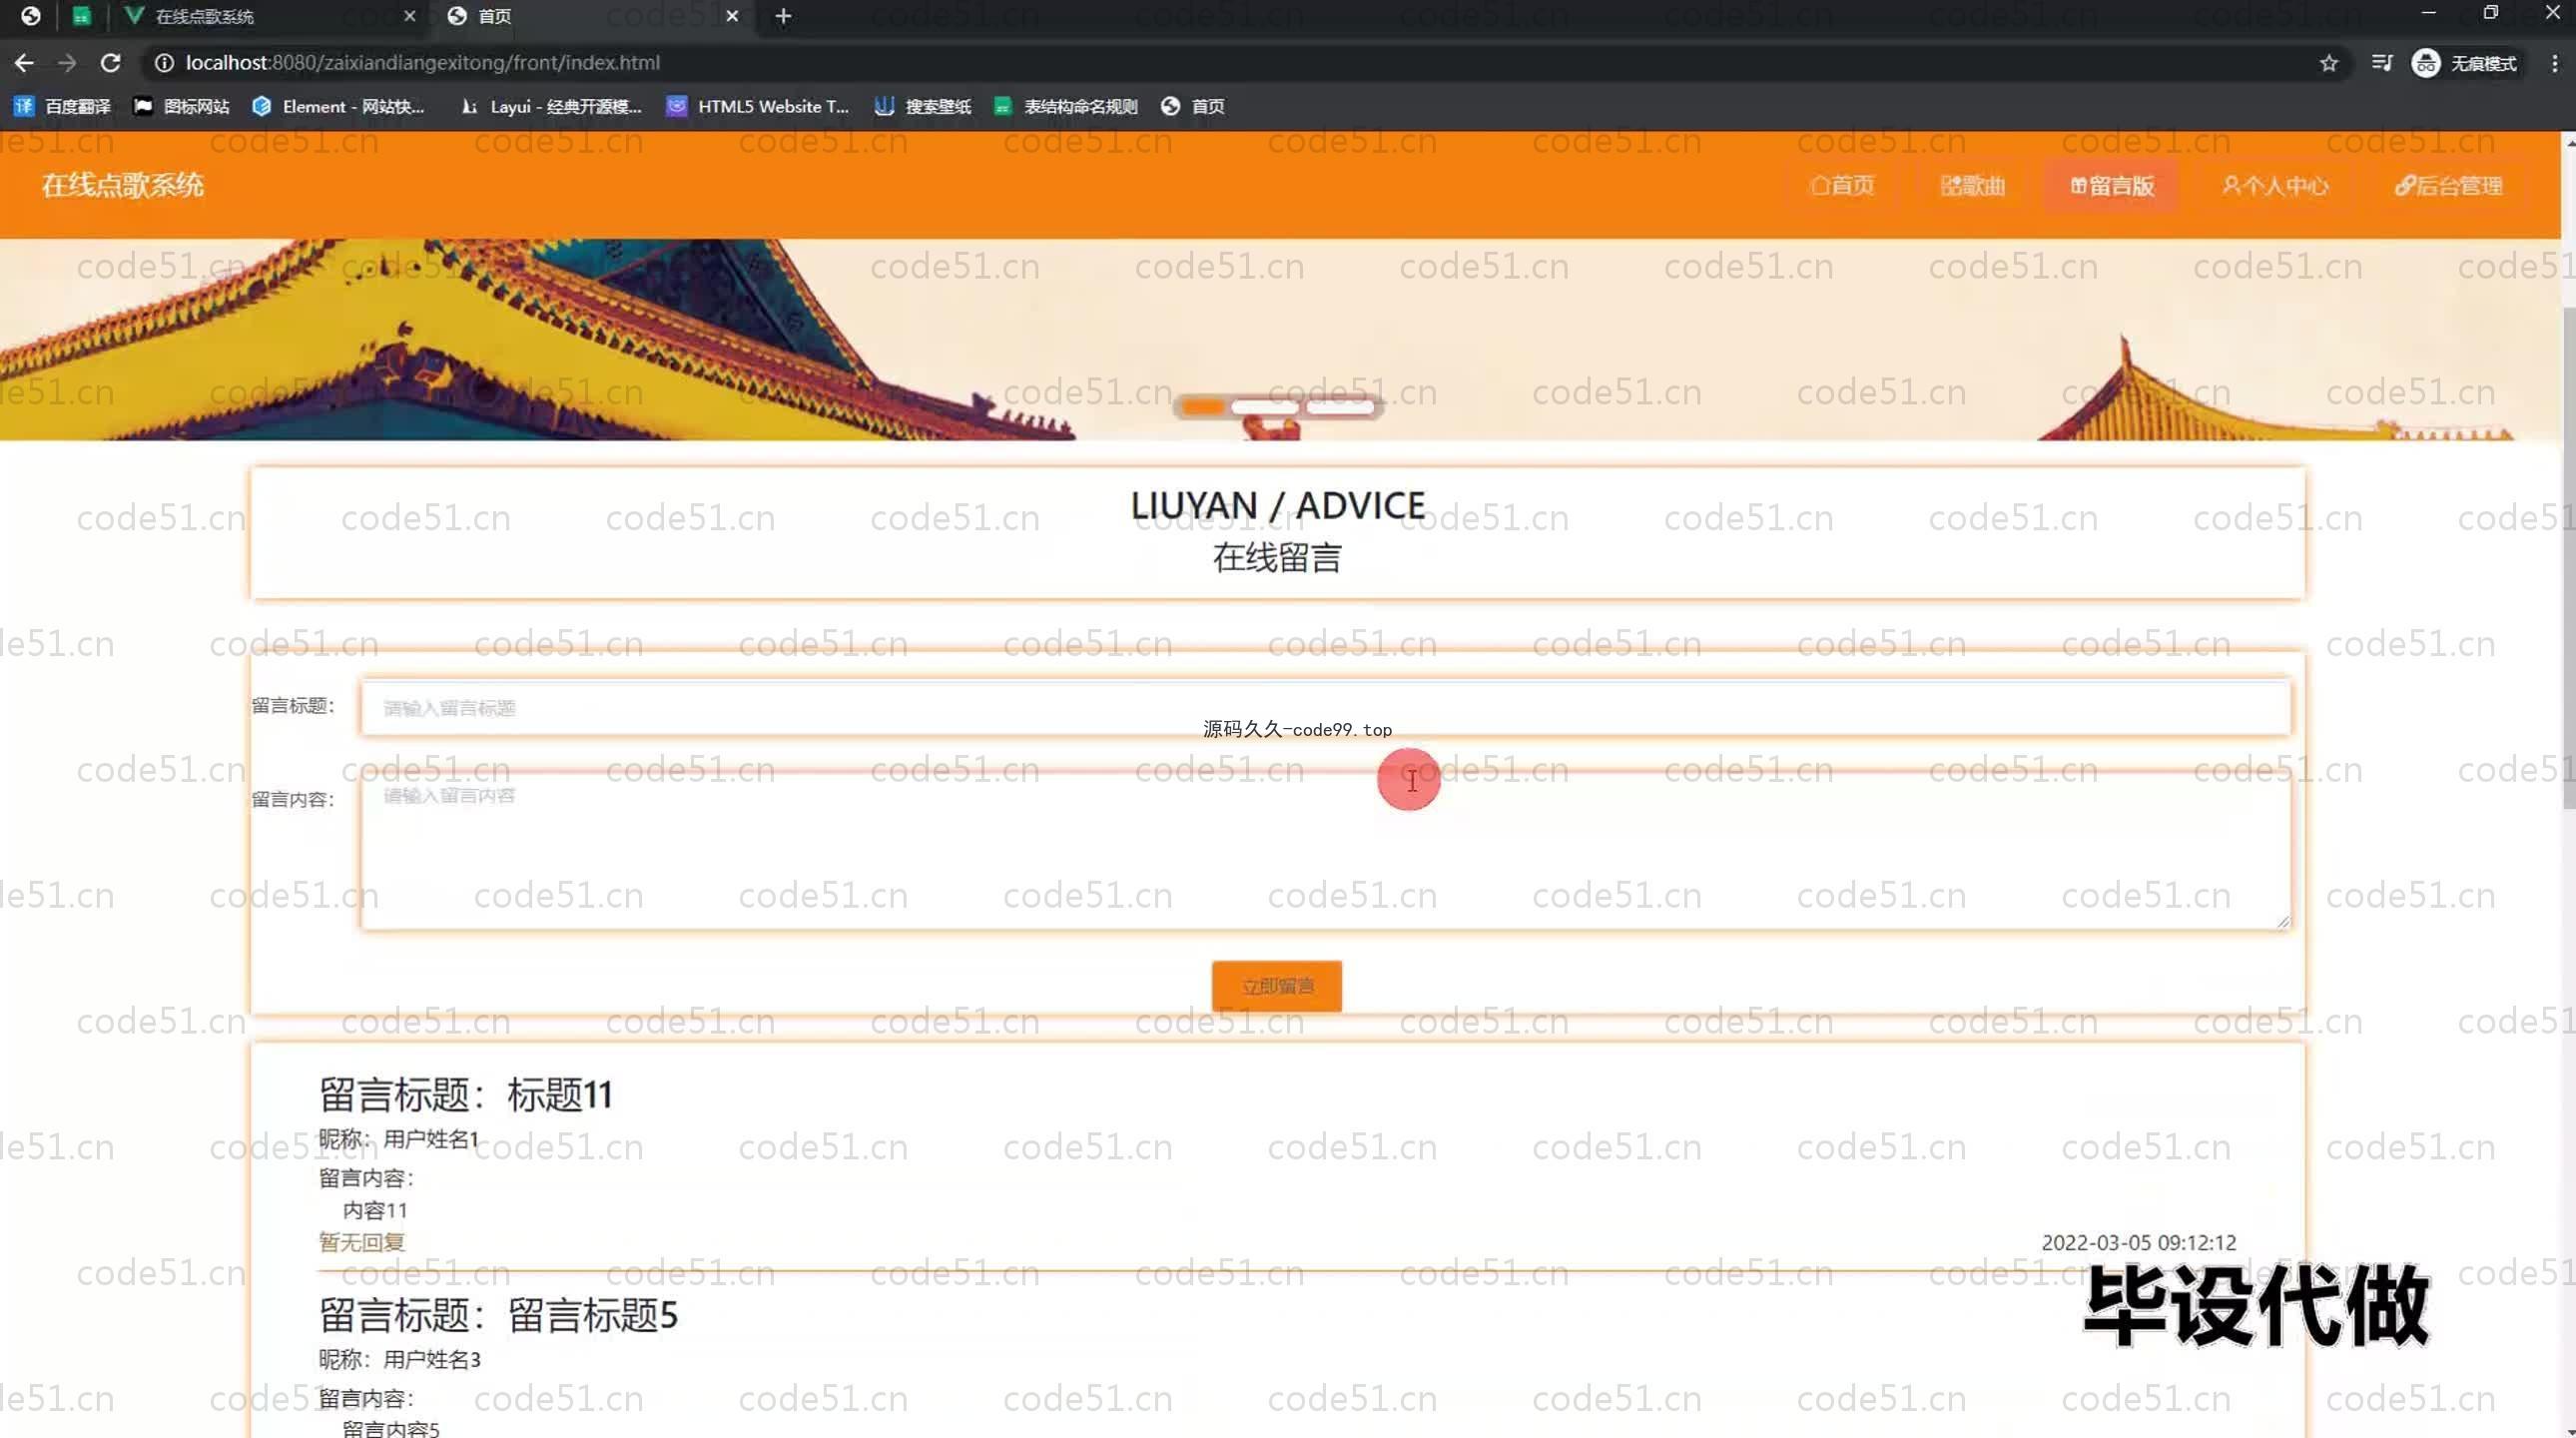
Task: Click message text 内容11
Action: [x=375, y=1210]
